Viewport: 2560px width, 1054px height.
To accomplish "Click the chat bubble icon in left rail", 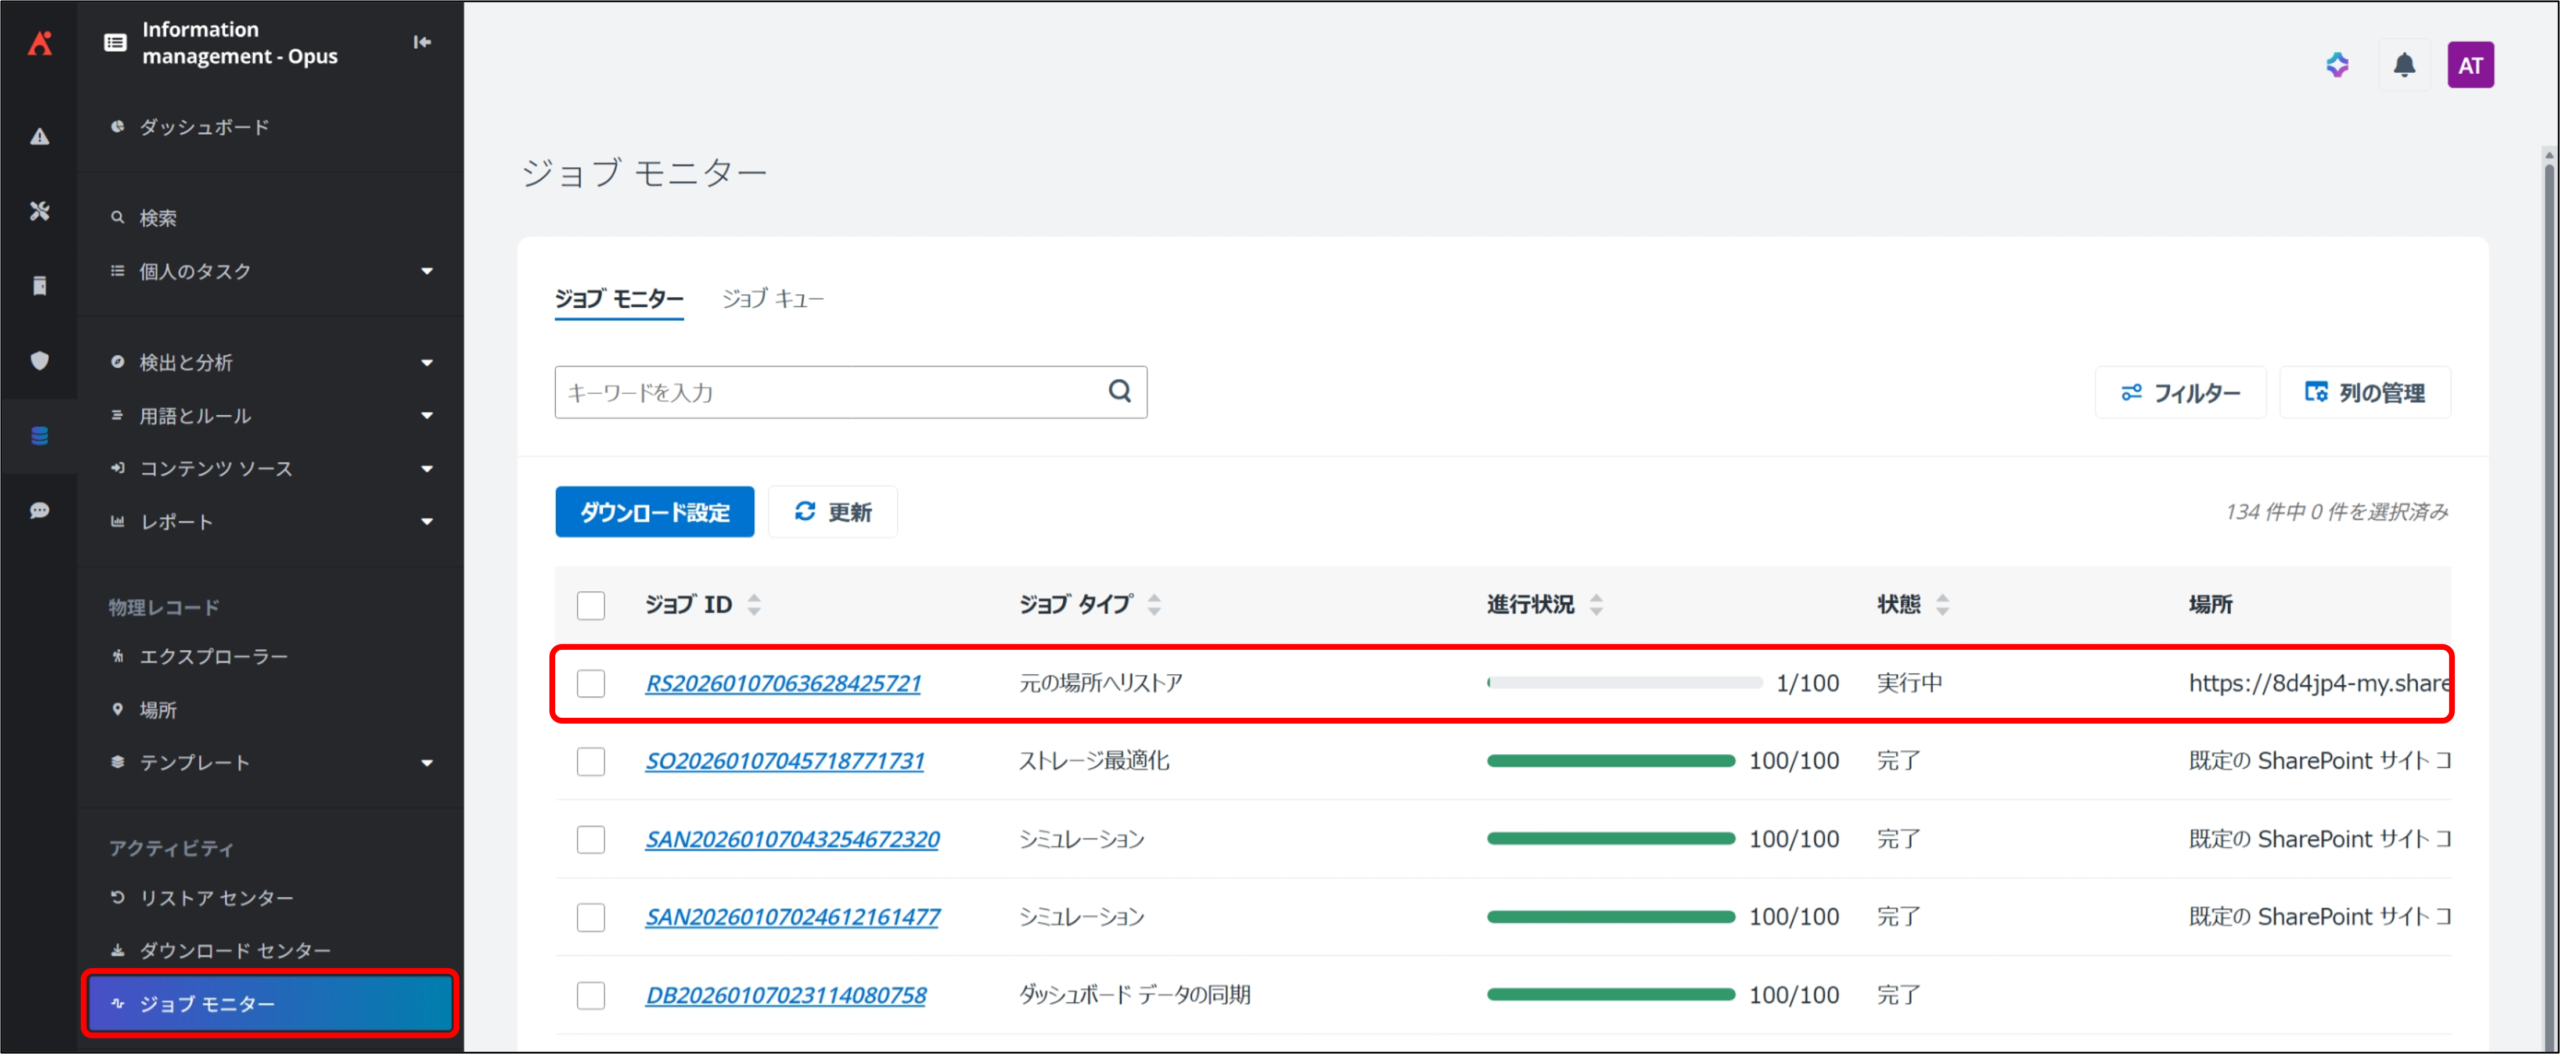I will [x=40, y=511].
